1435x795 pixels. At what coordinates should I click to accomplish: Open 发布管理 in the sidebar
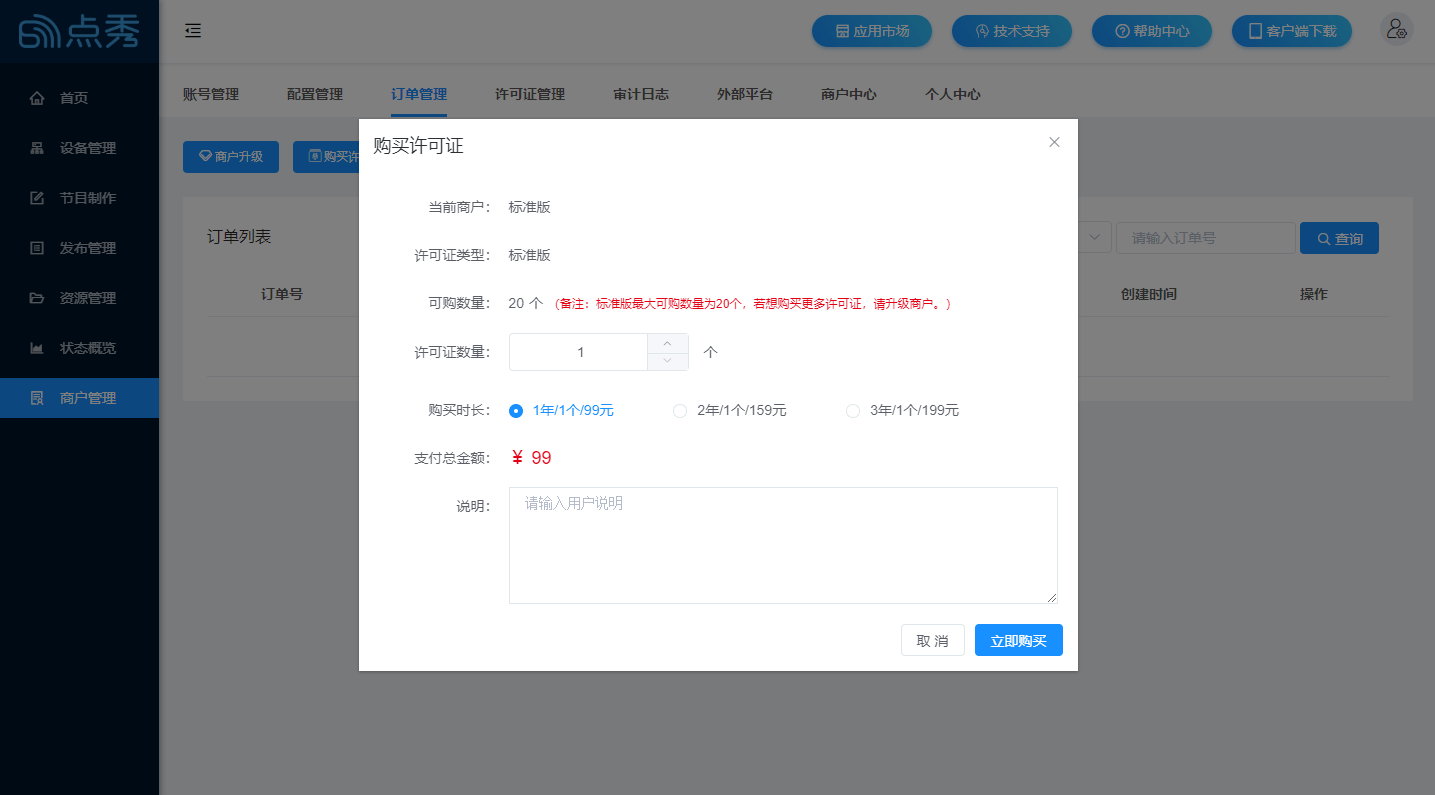pos(79,248)
